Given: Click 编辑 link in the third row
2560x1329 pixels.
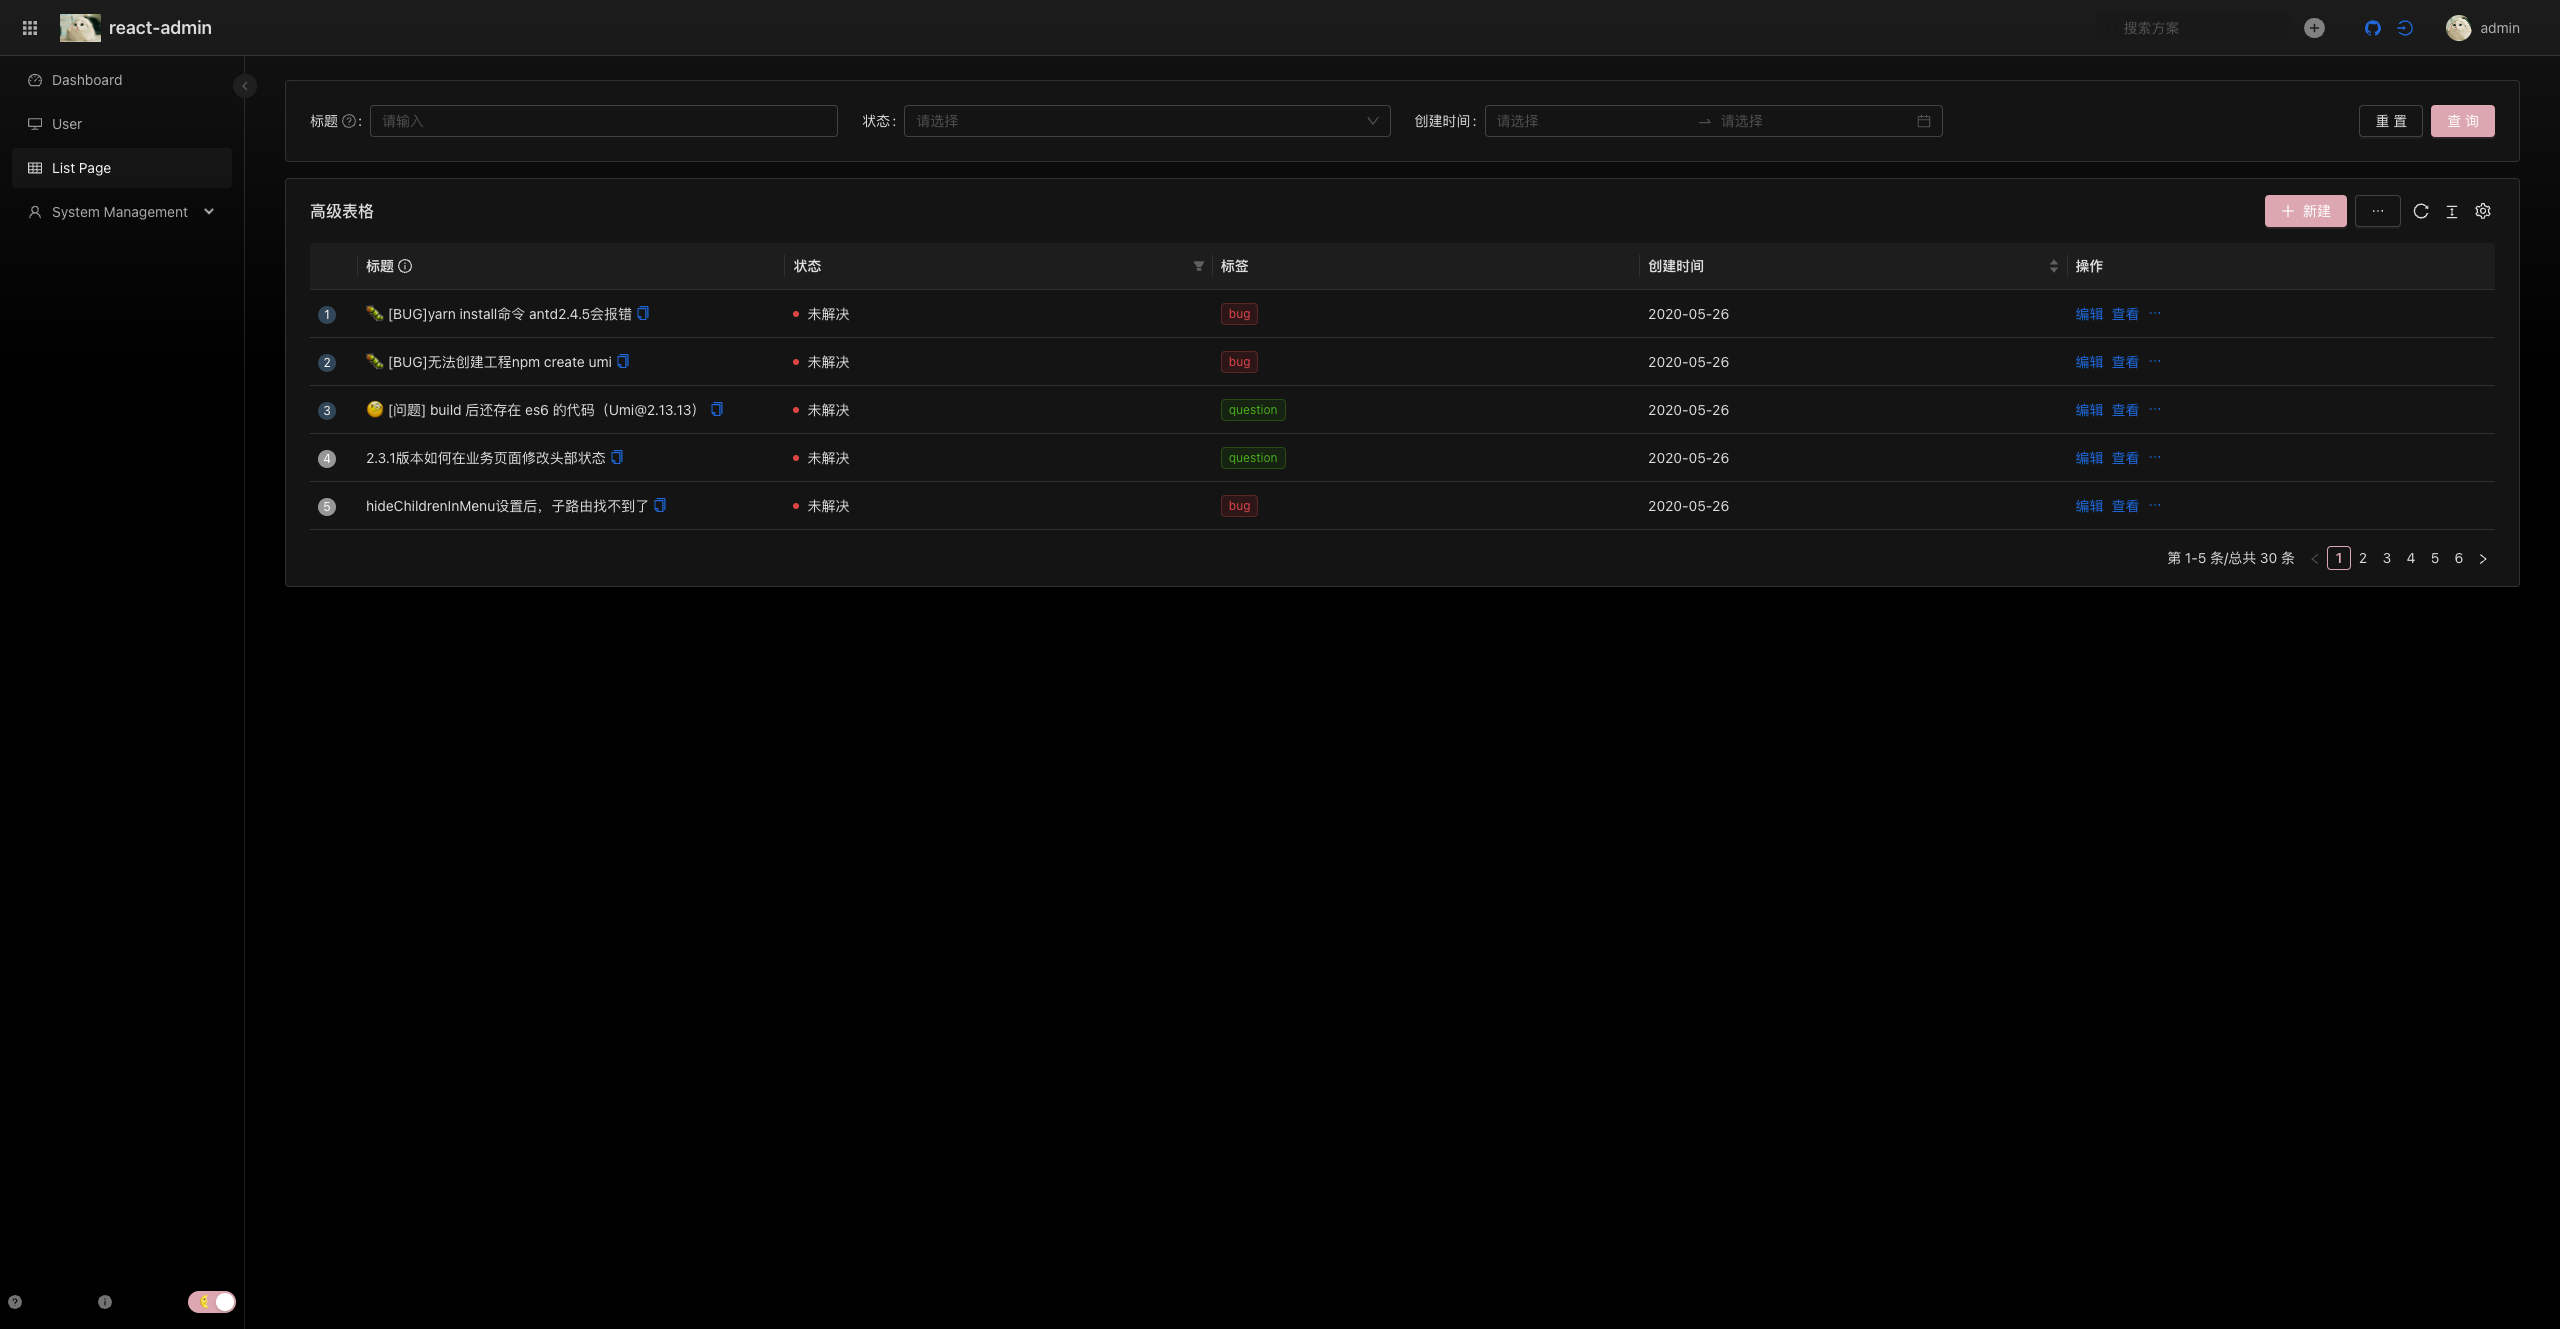Looking at the screenshot, I should tap(2088, 410).
